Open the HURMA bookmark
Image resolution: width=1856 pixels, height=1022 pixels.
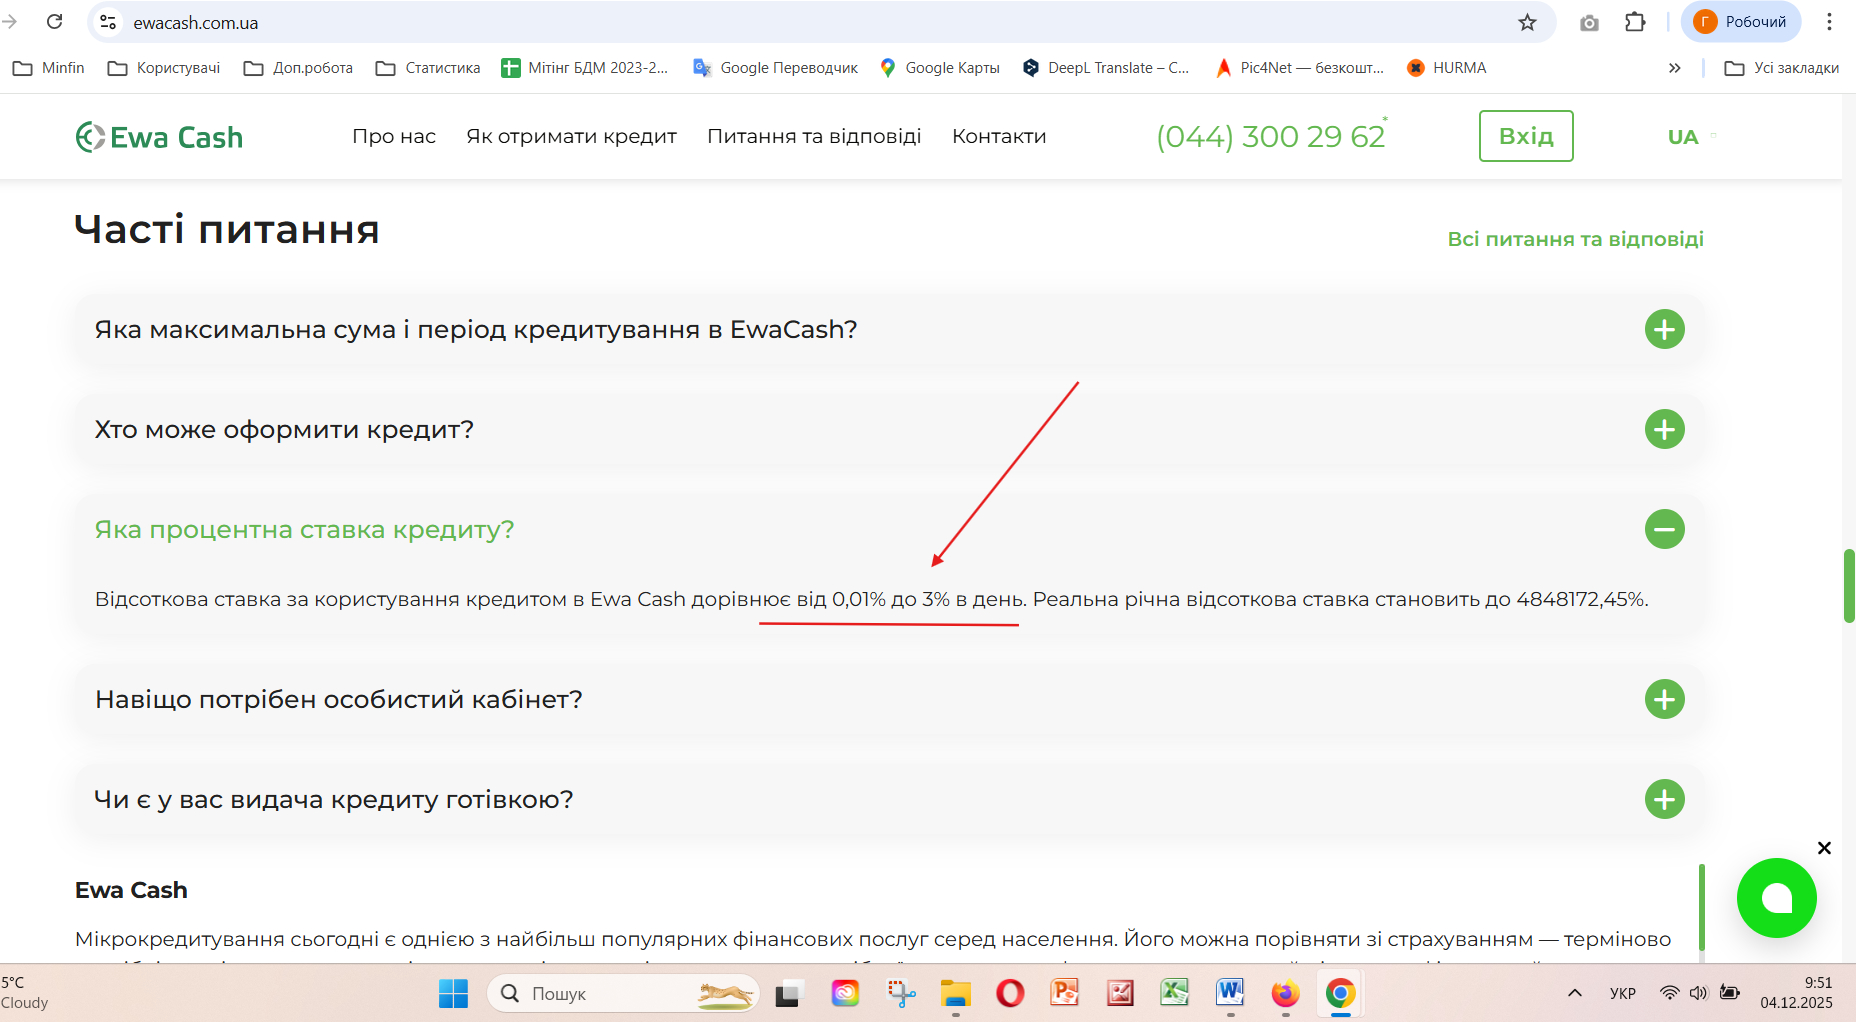[x=1446, y=68]
